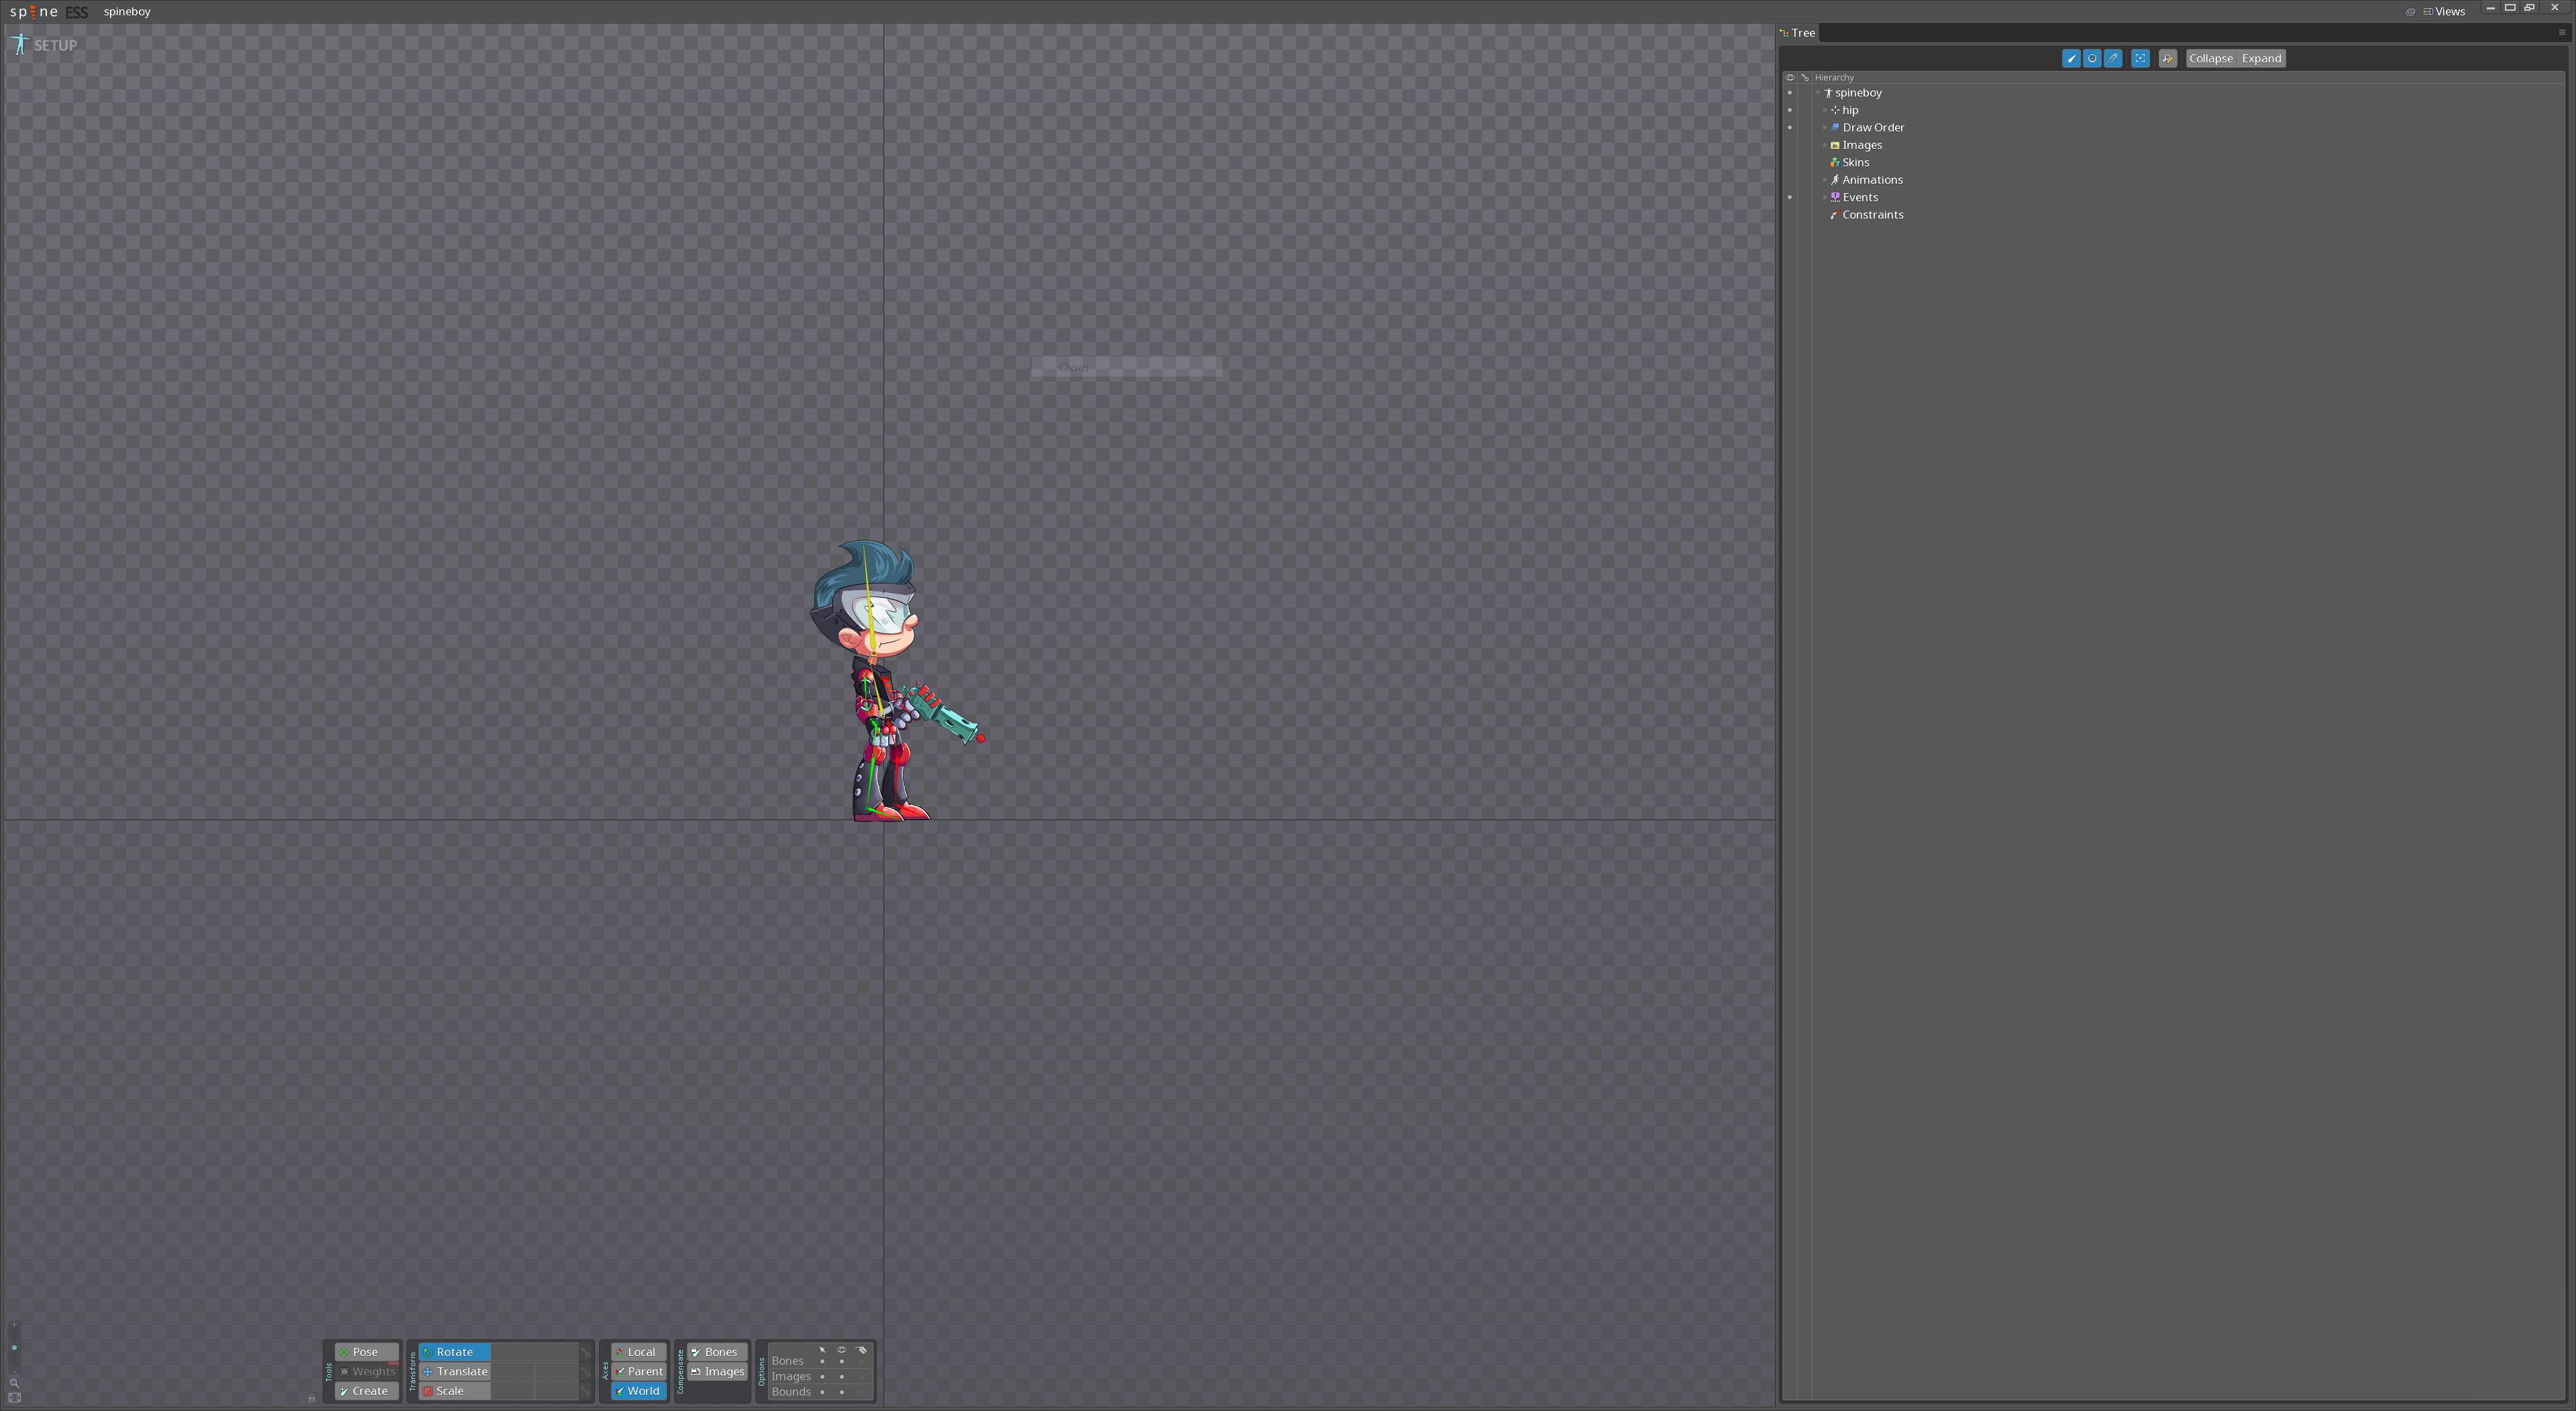This screenshot has height=1411, width=2576.
Task: Toggle slots filter circle icon
Action: click(x=2092, y=58)
